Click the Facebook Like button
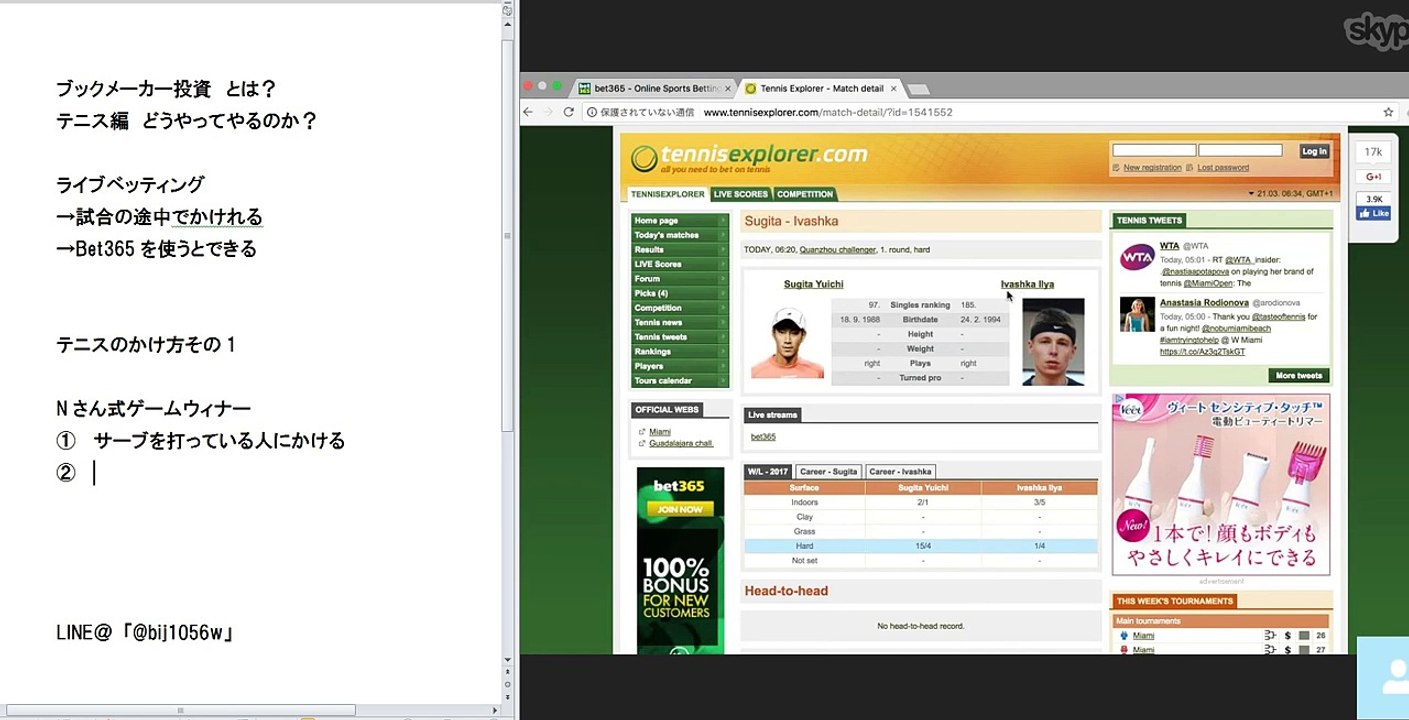This screenshot has width=1409, height=720. click(x=1374, y=213)
